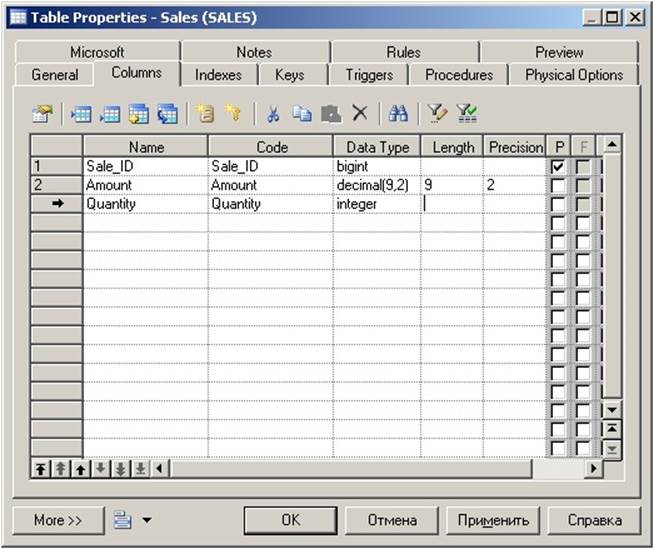
Task: Click the grid's scroll right arrow
Action: [593, 469]
